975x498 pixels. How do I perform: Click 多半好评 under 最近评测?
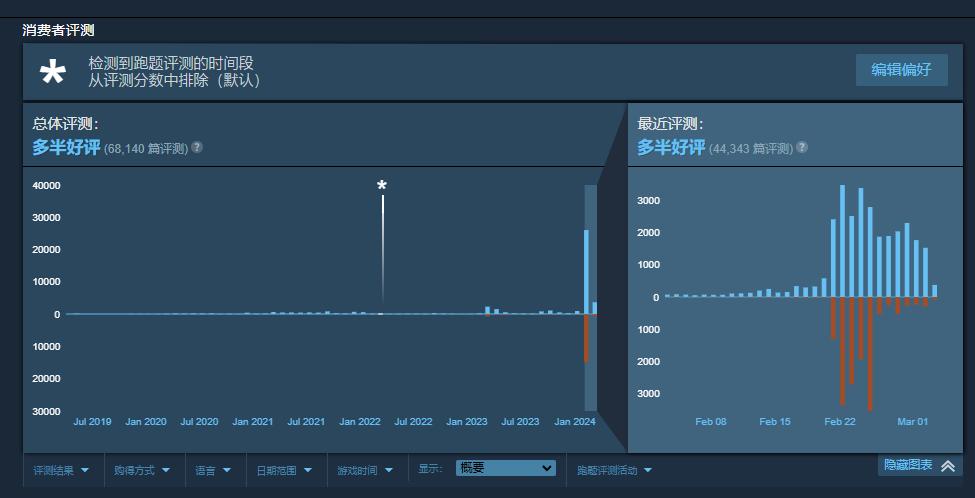(671, 148)
